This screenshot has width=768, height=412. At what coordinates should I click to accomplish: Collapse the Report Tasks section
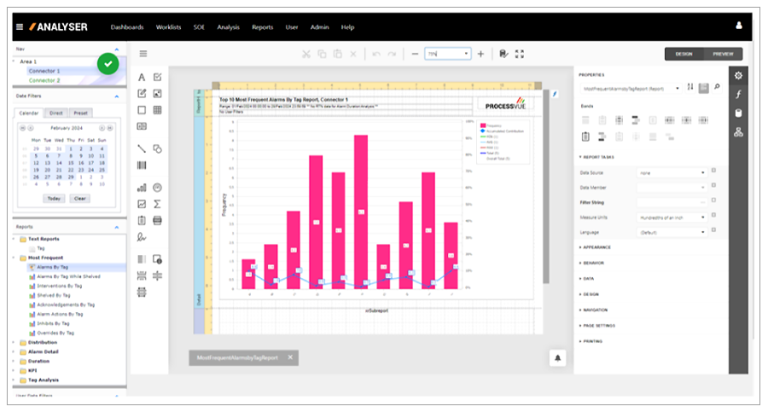point(596,157)
